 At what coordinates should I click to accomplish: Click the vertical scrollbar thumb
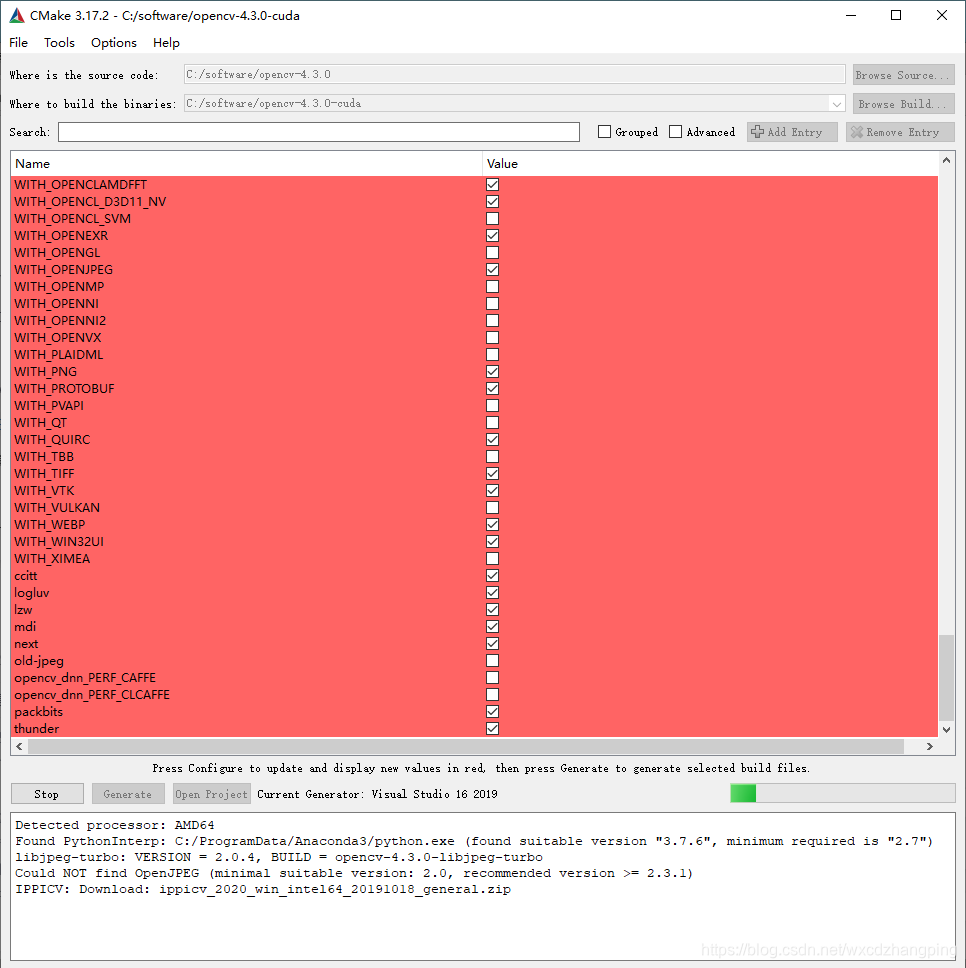(x=946, y=678)
